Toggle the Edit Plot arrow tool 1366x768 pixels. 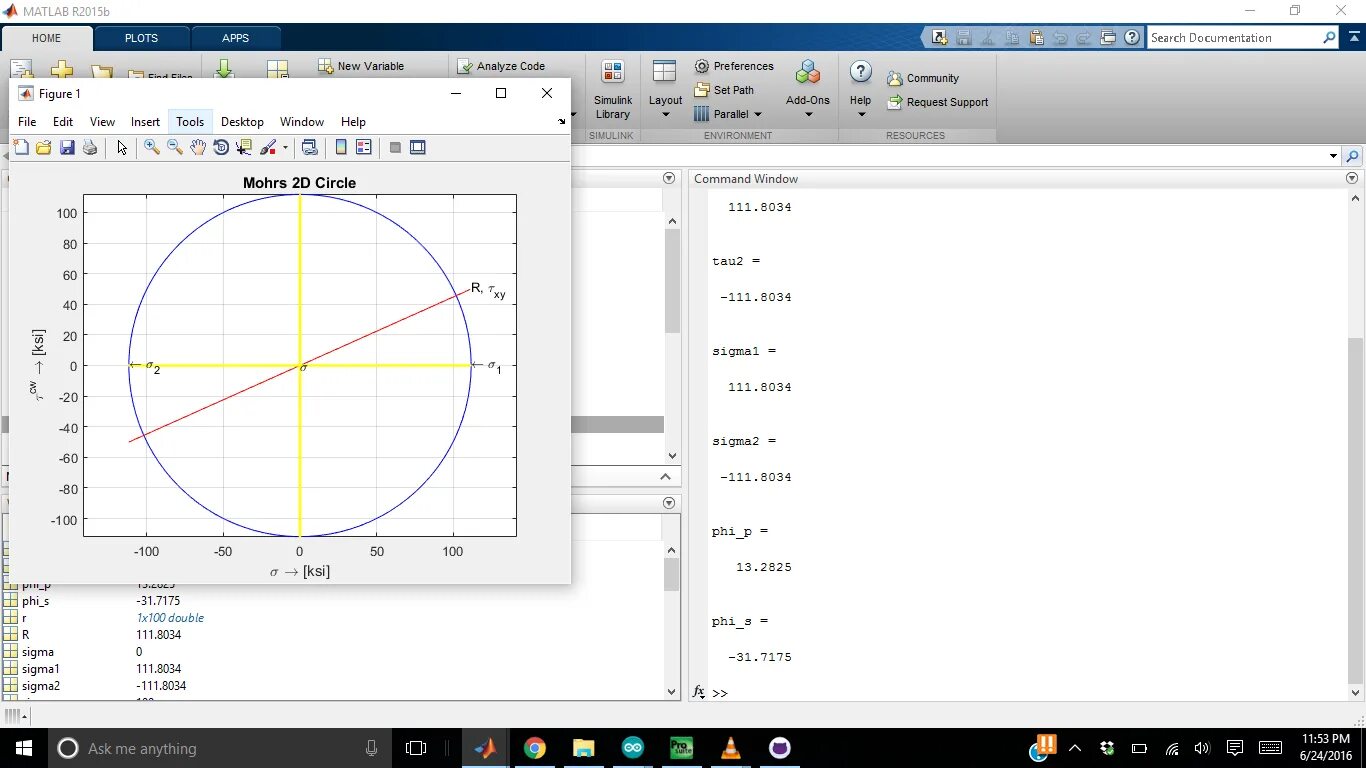coord(122,147)
